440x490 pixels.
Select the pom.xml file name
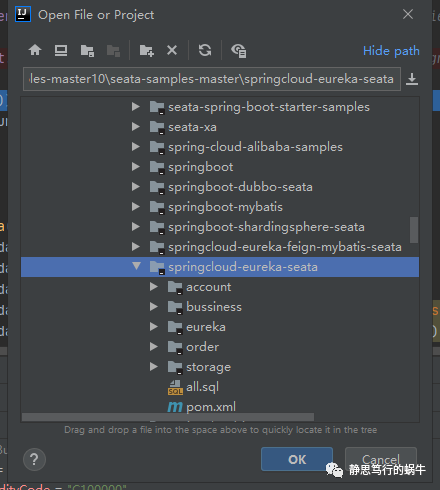point(211,407)
